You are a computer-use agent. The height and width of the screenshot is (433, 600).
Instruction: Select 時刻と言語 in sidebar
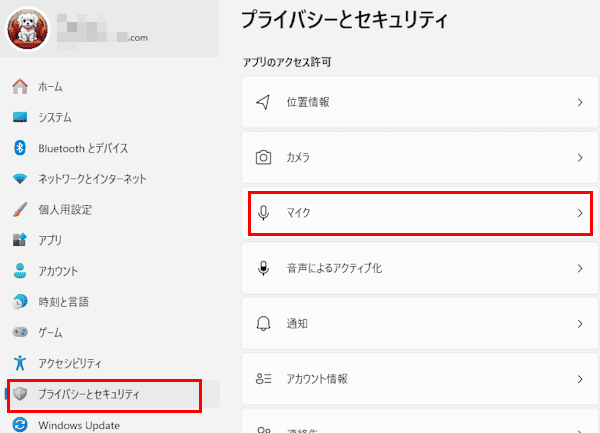(x=110, y=301)
